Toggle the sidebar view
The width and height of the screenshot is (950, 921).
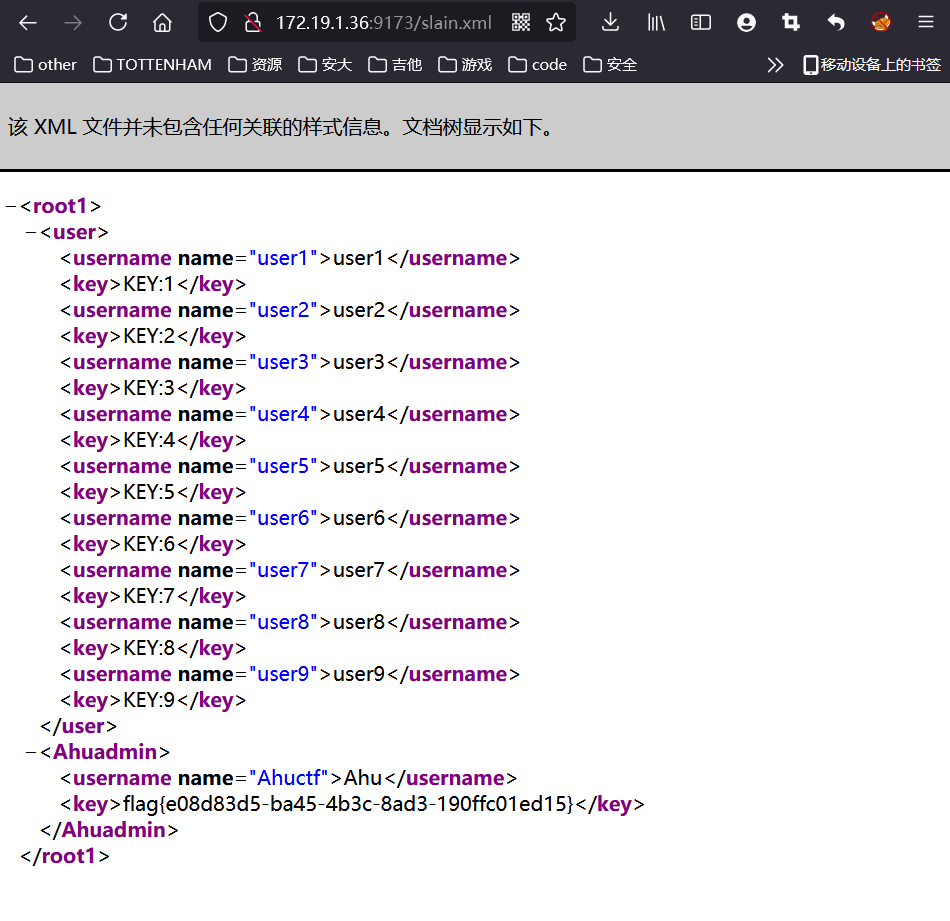700,23
